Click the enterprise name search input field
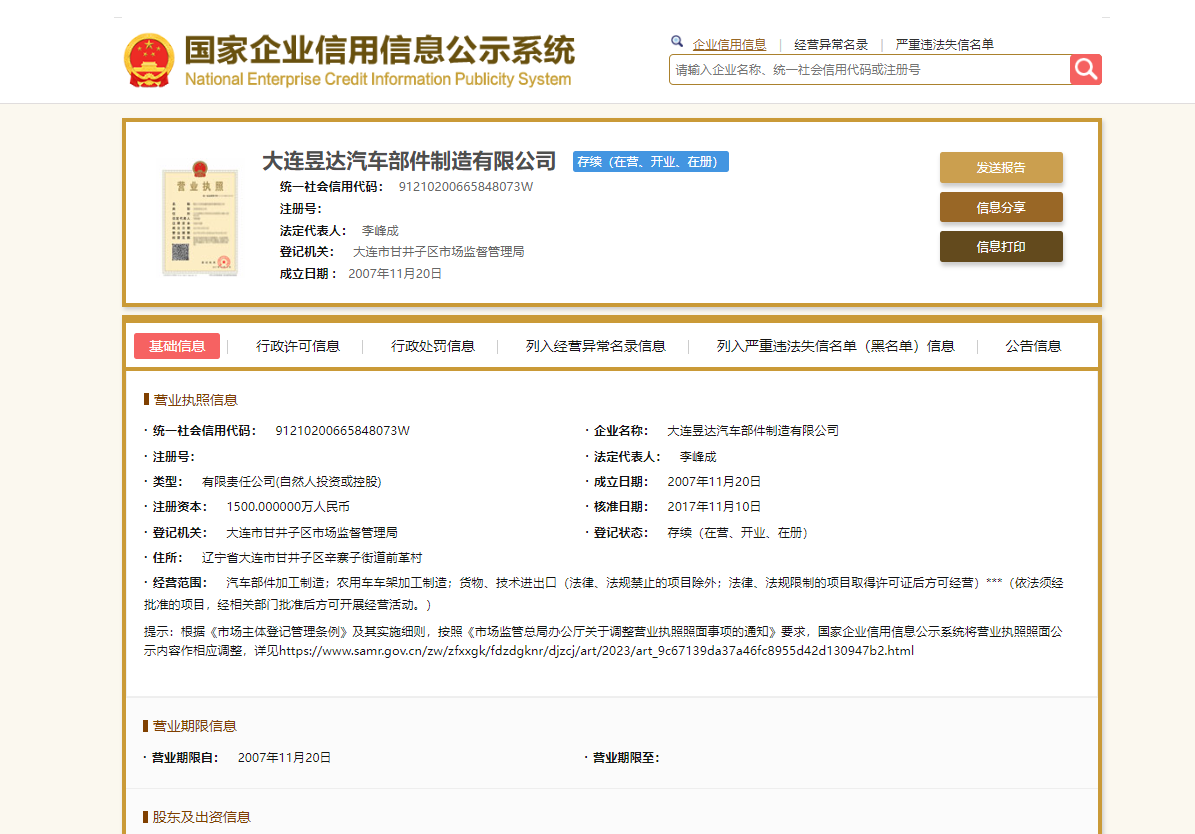 coord(870,69)
